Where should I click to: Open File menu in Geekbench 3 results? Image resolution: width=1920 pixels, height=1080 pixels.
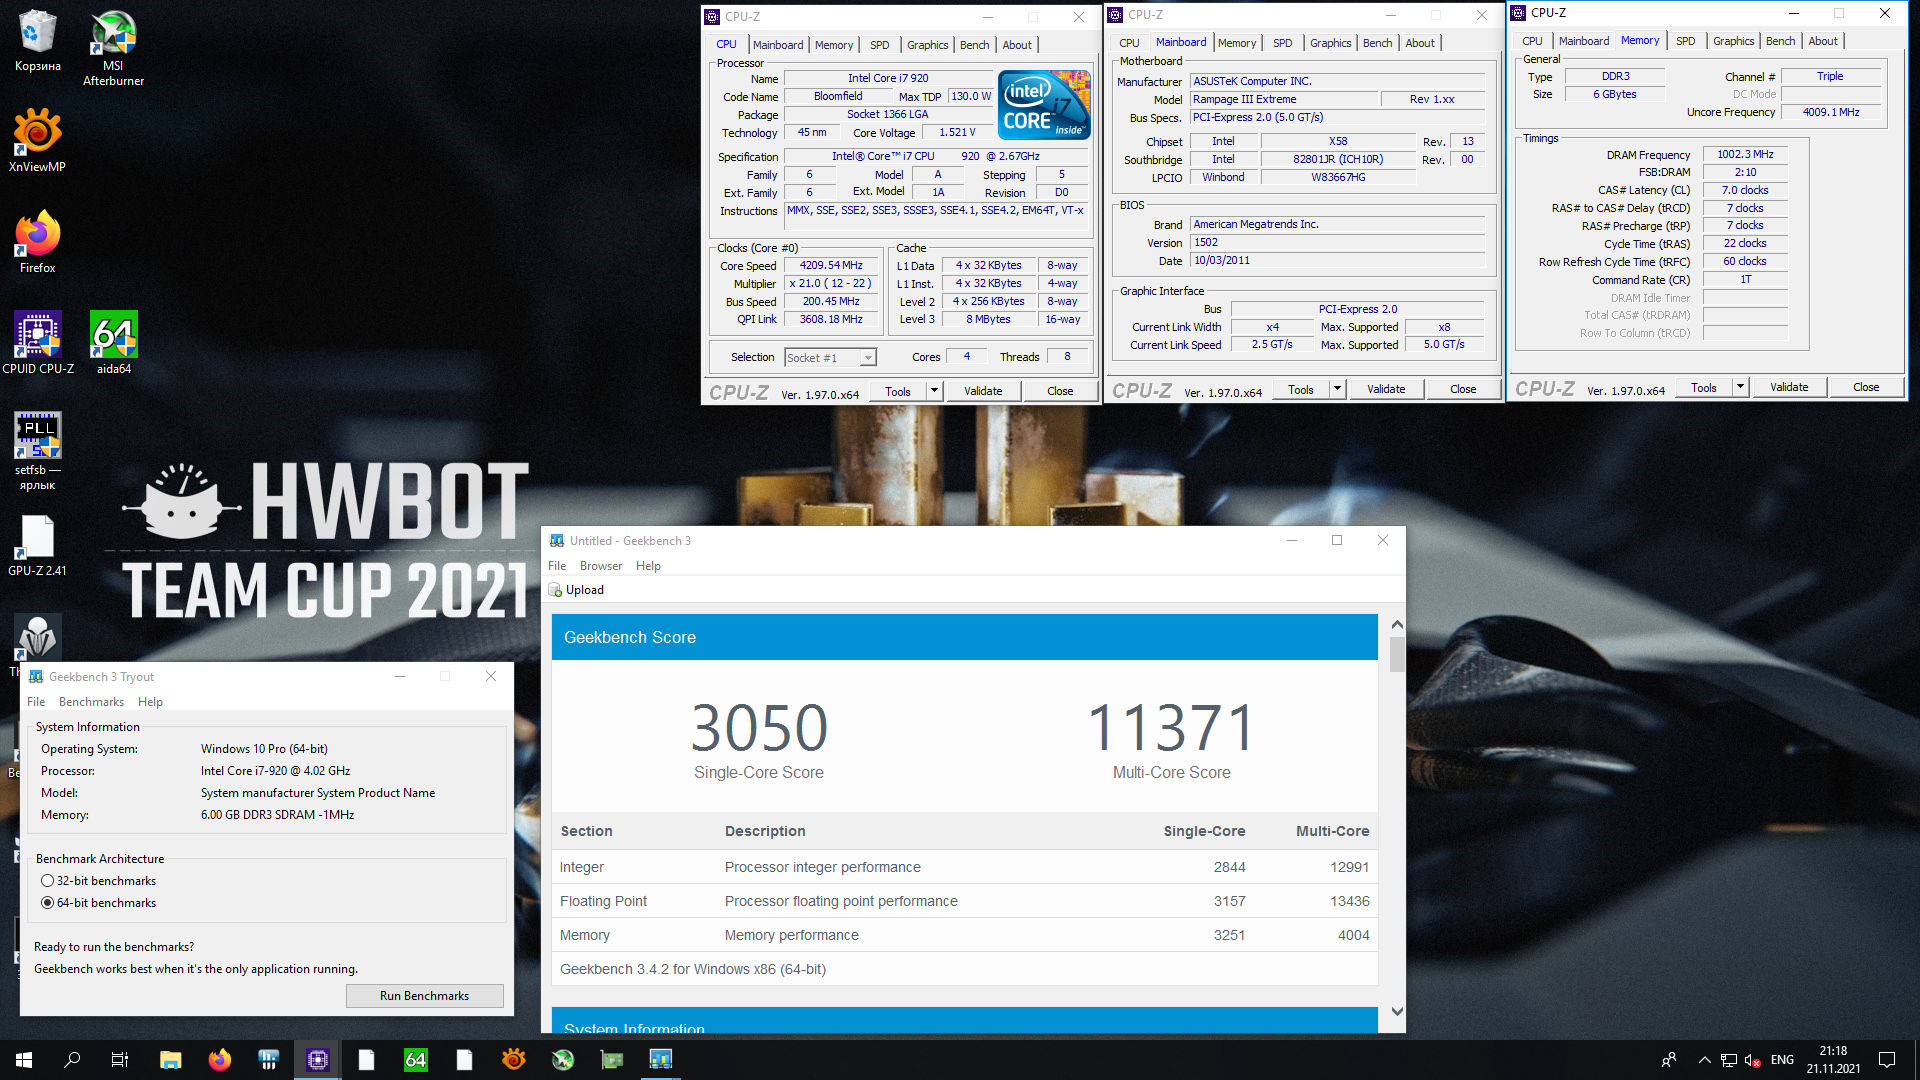click(x=557, y=566)
